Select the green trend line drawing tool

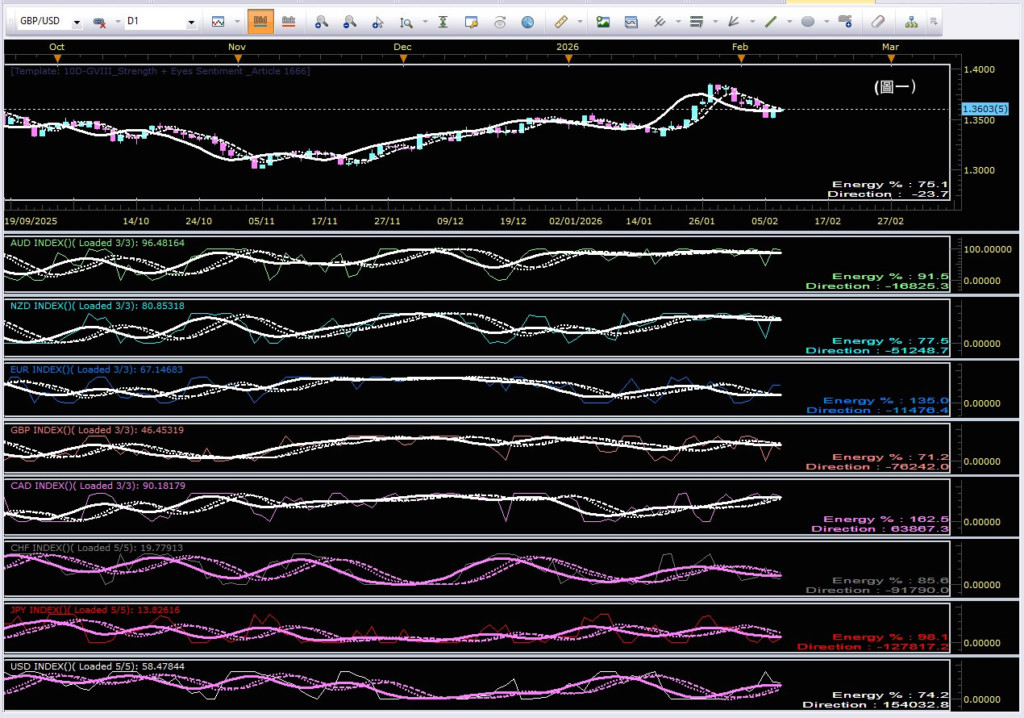coord(771,21)
